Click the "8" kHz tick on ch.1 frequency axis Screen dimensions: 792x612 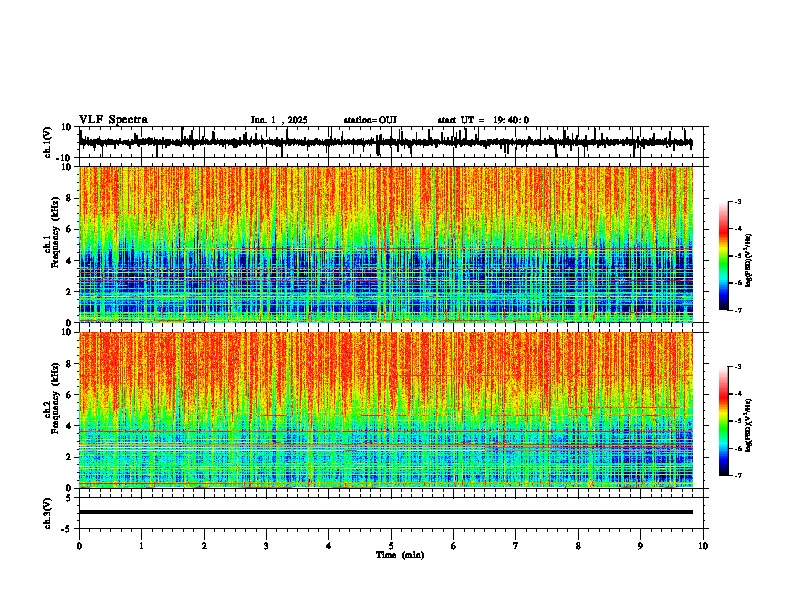70,198
